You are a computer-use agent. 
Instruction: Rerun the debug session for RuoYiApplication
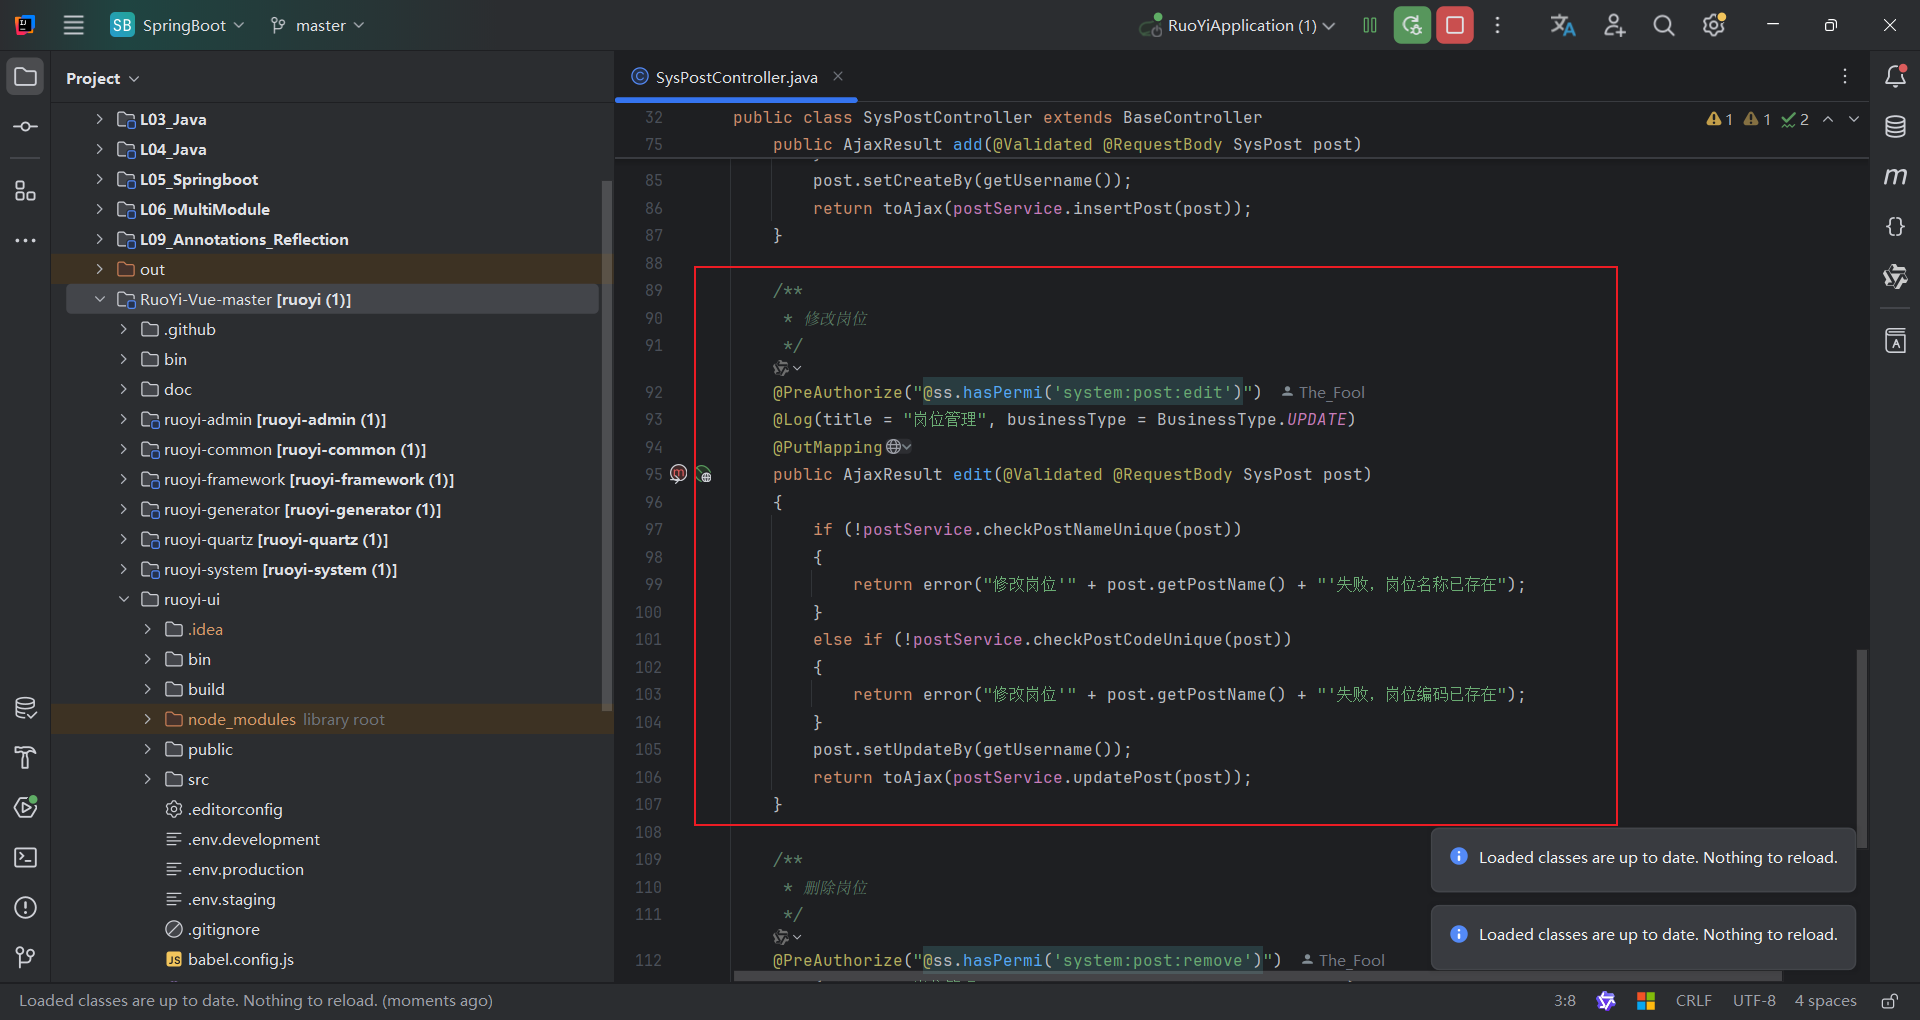point(1412,25)
